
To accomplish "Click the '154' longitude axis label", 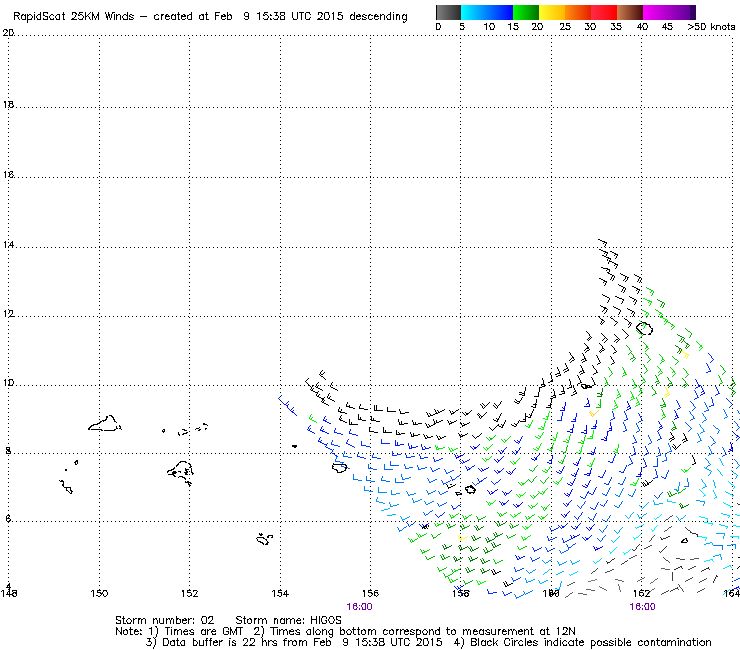I will pos(280,593).
